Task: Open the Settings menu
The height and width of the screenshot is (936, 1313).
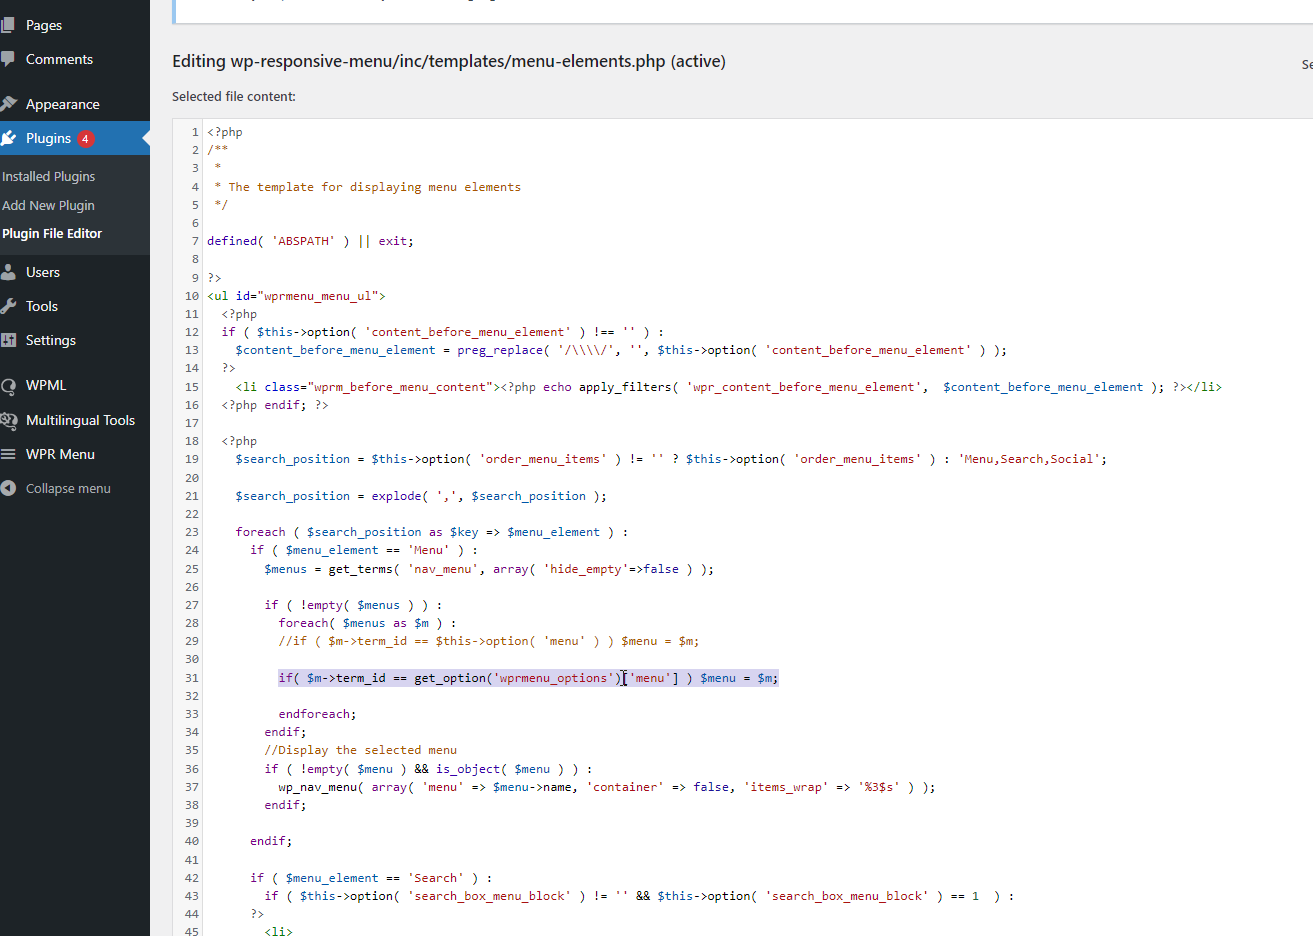Action: tap(51, 340)
